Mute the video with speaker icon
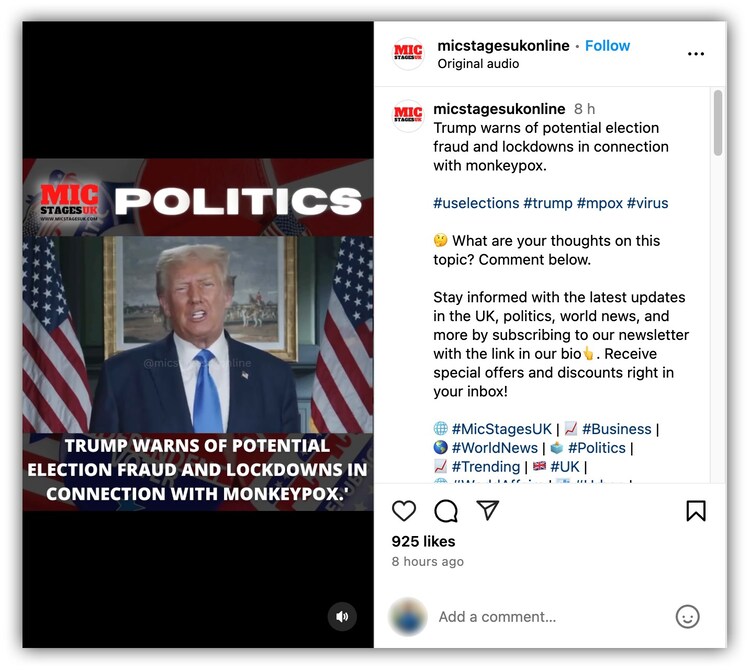The width and height of the screenshot is (750, 671). [342, 616]
